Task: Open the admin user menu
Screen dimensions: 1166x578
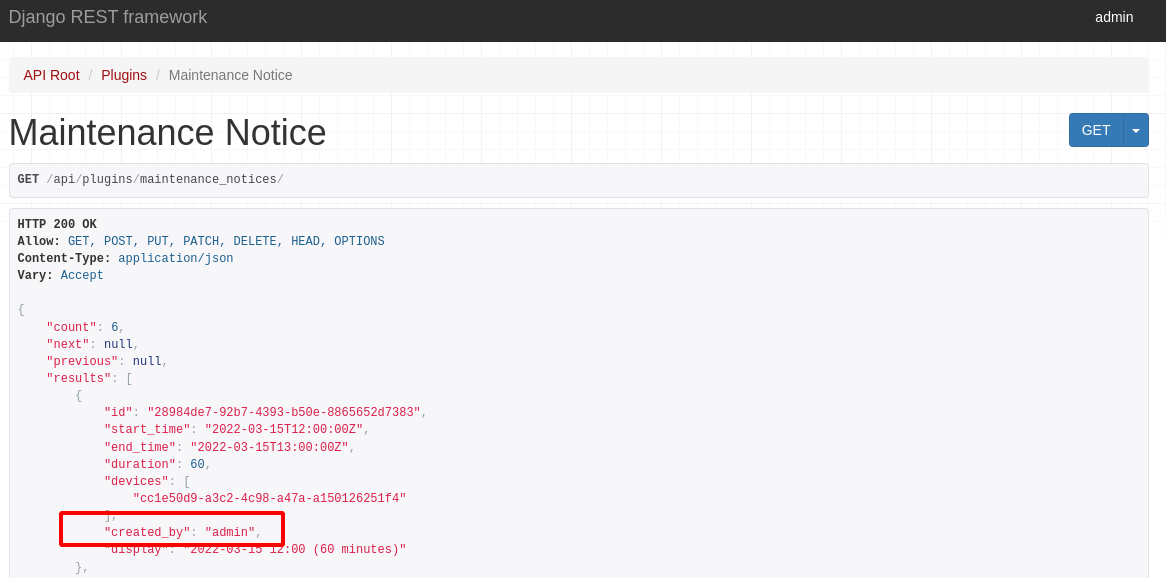Action: pyautogui.click(x=1113, y=17)
